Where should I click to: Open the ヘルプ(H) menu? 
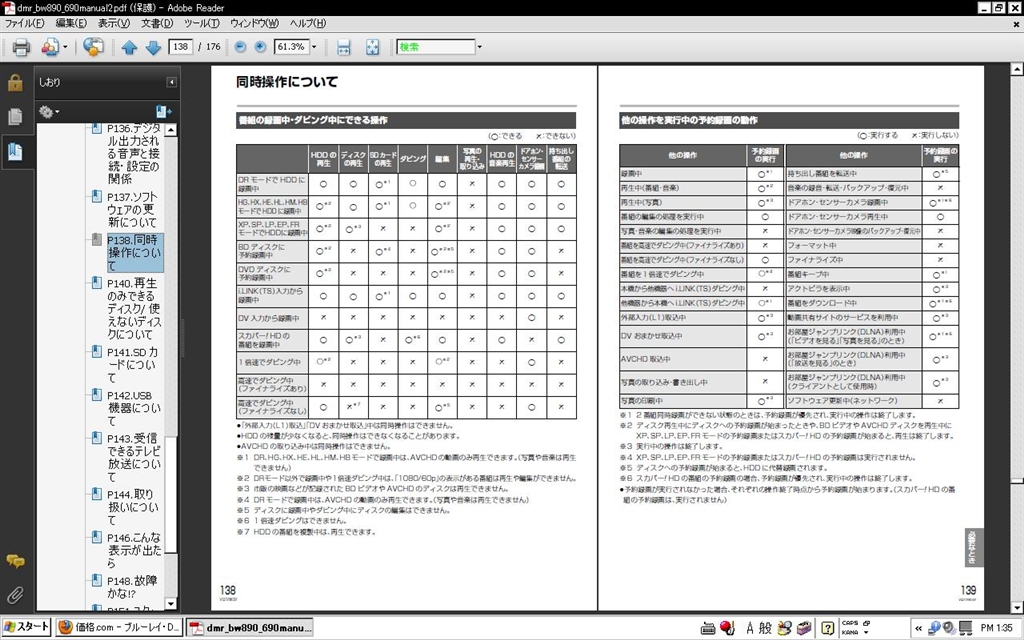click(308, 23)
